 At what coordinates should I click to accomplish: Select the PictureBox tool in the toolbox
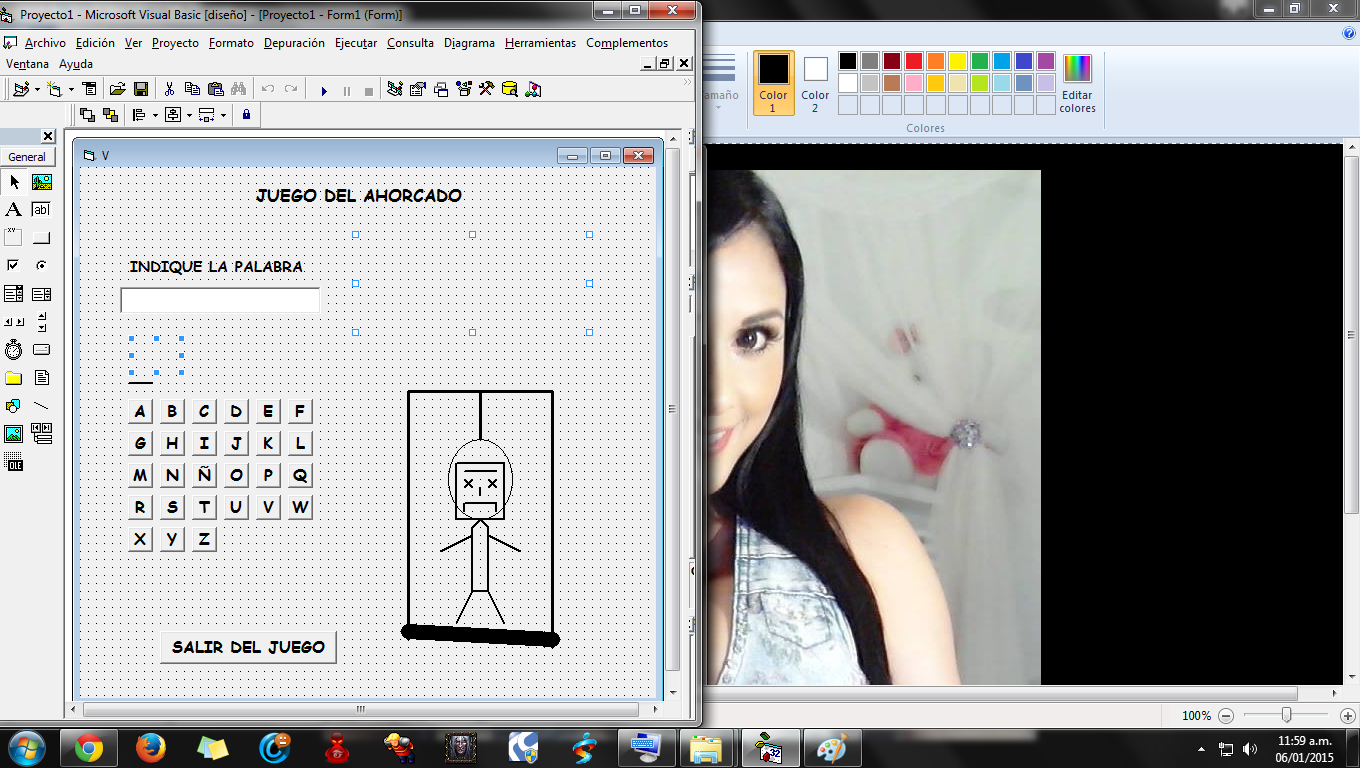click(41, 182)
